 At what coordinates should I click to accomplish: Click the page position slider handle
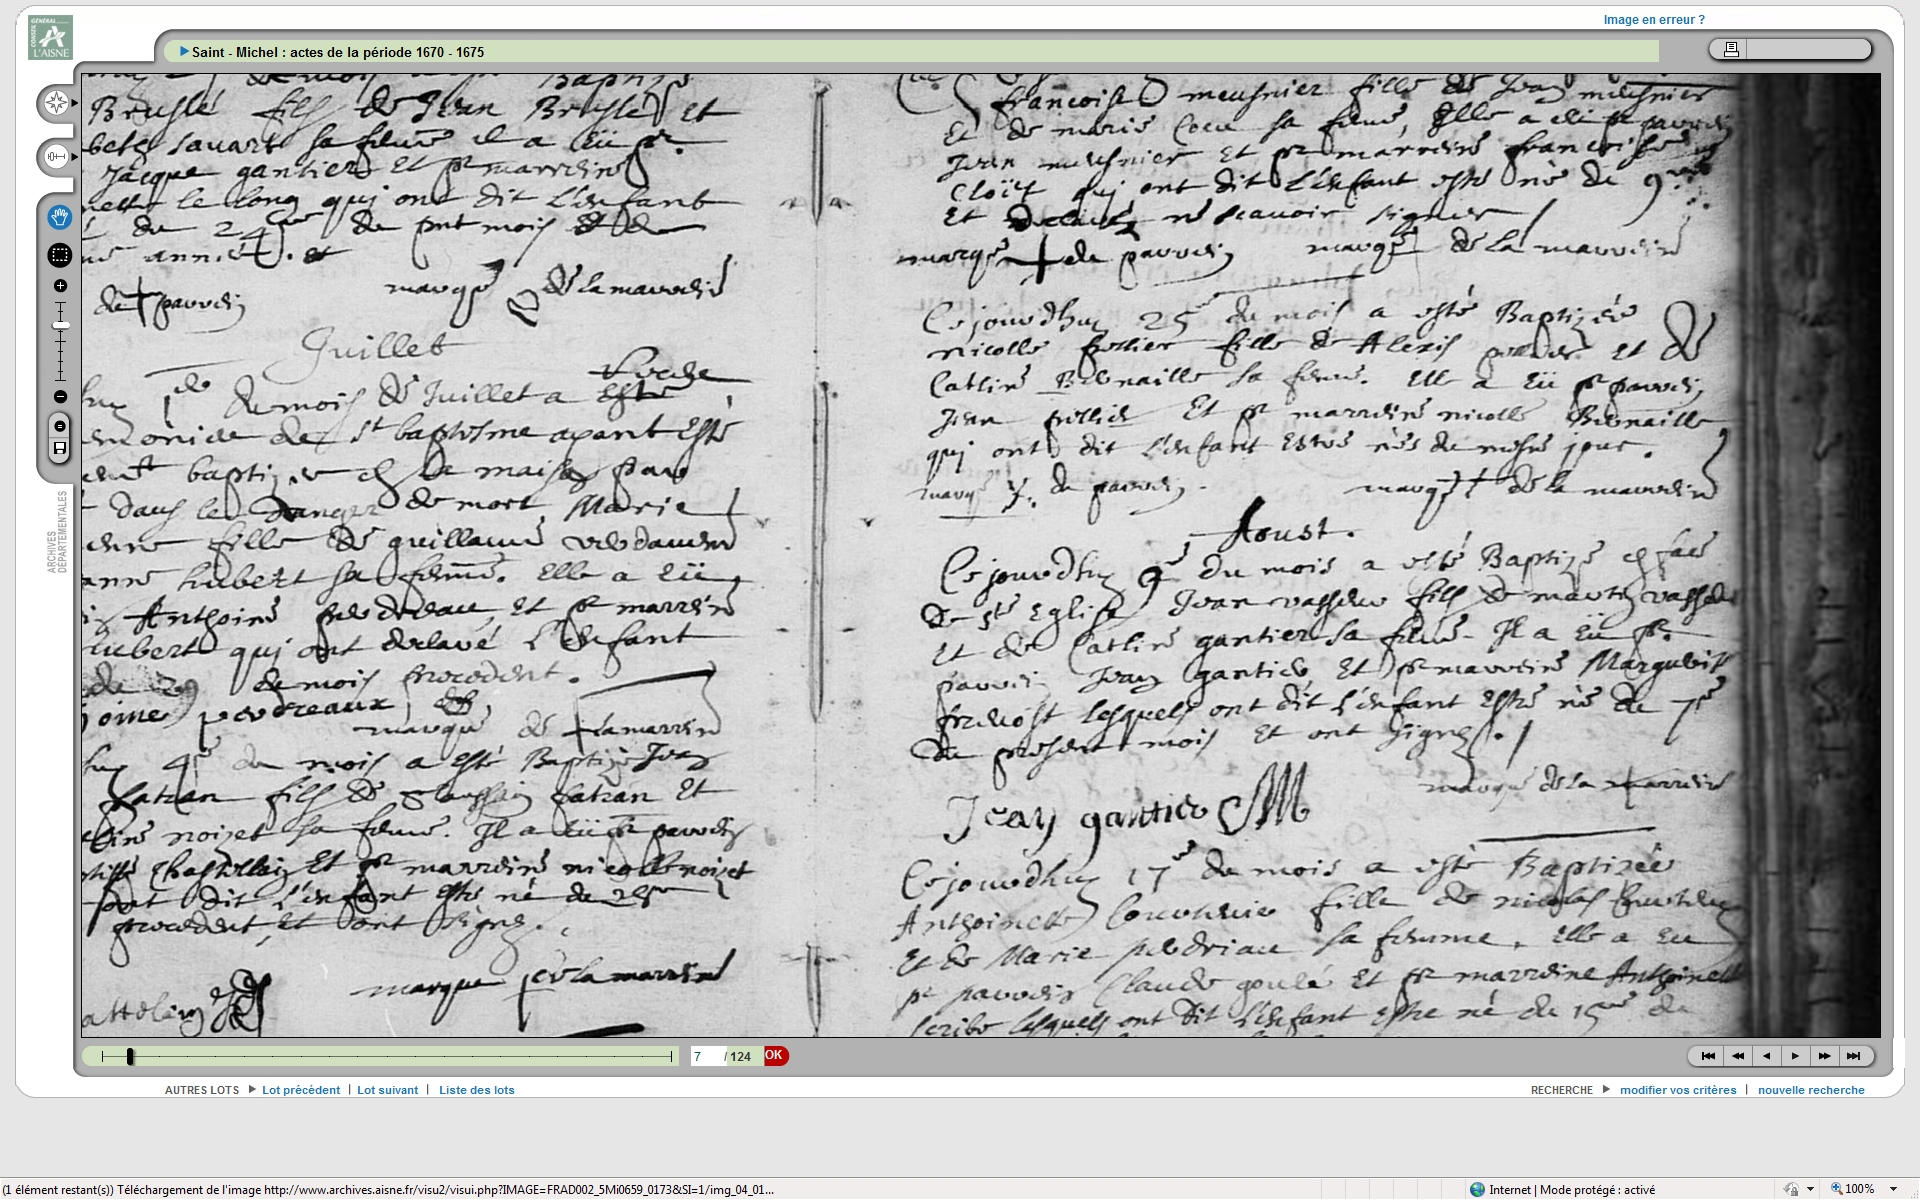pos(130,1056)
